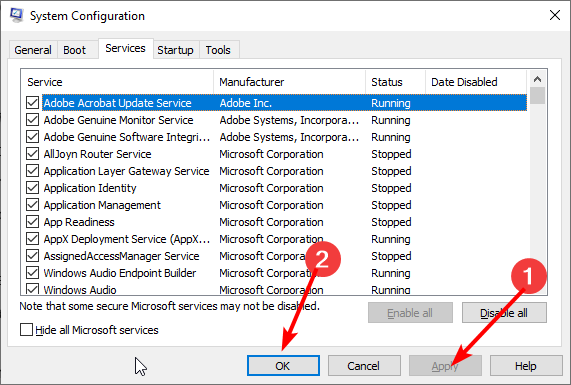Uncheck Adobe Acrobat Update Service

tap(32, 103)
